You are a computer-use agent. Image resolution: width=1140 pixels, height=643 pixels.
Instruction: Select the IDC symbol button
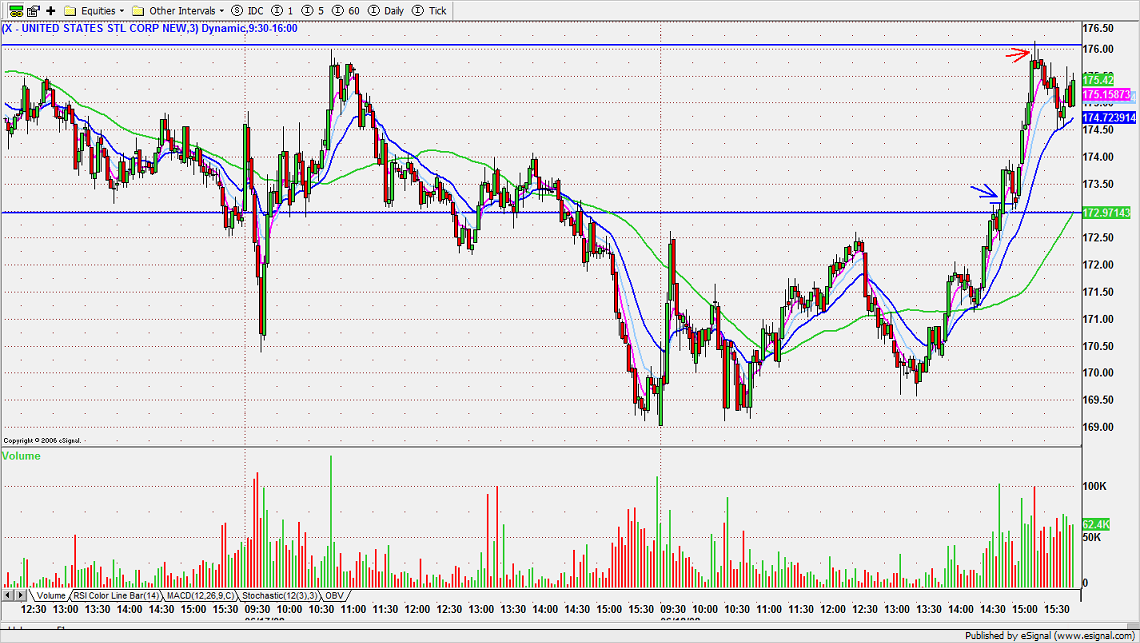click(x=247, y=11)
